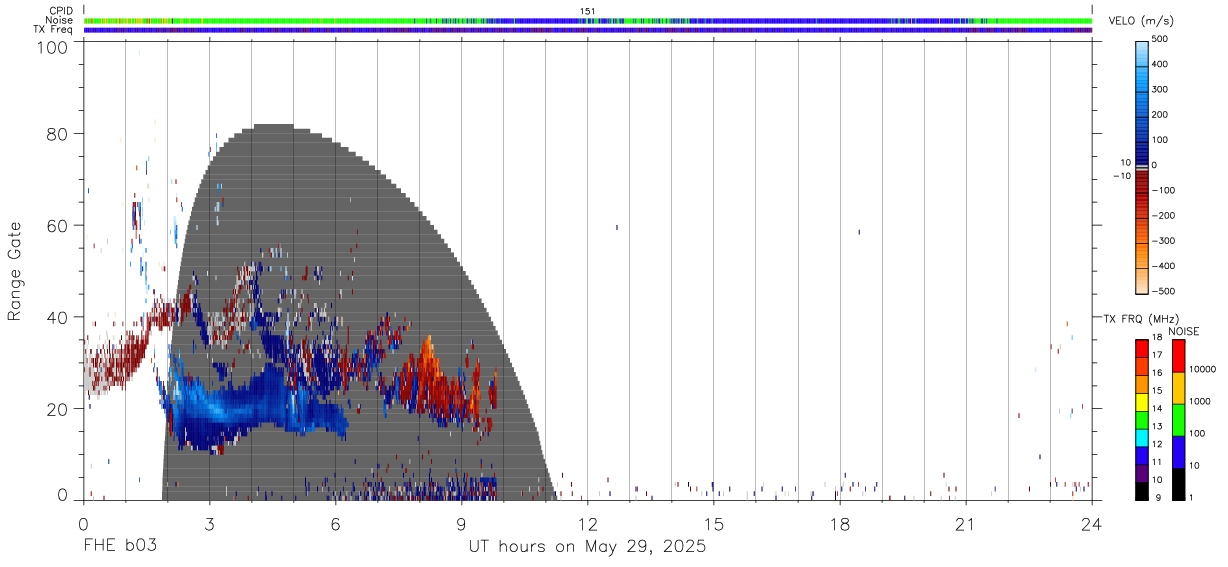Select the blue TX frequency strip
Viewport: 1228px width, 567px height.
pos(588,29)
